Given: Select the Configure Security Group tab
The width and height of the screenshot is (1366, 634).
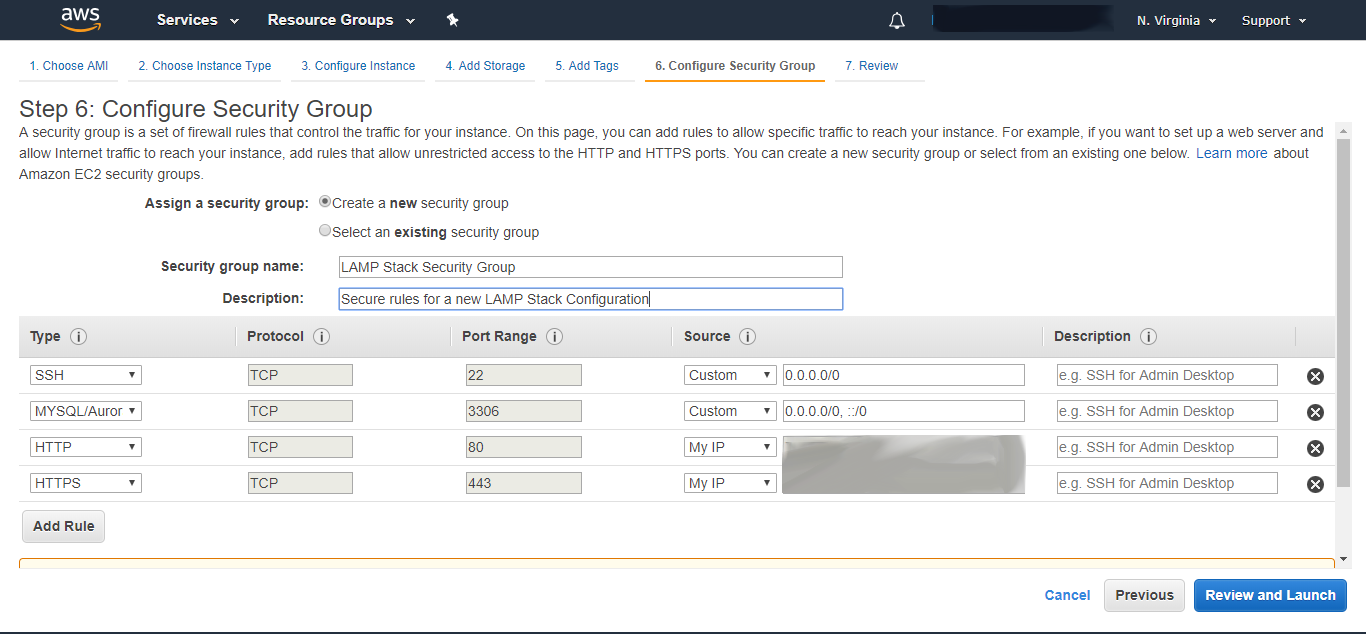Looking at the screenshot, I should point(735,66).
